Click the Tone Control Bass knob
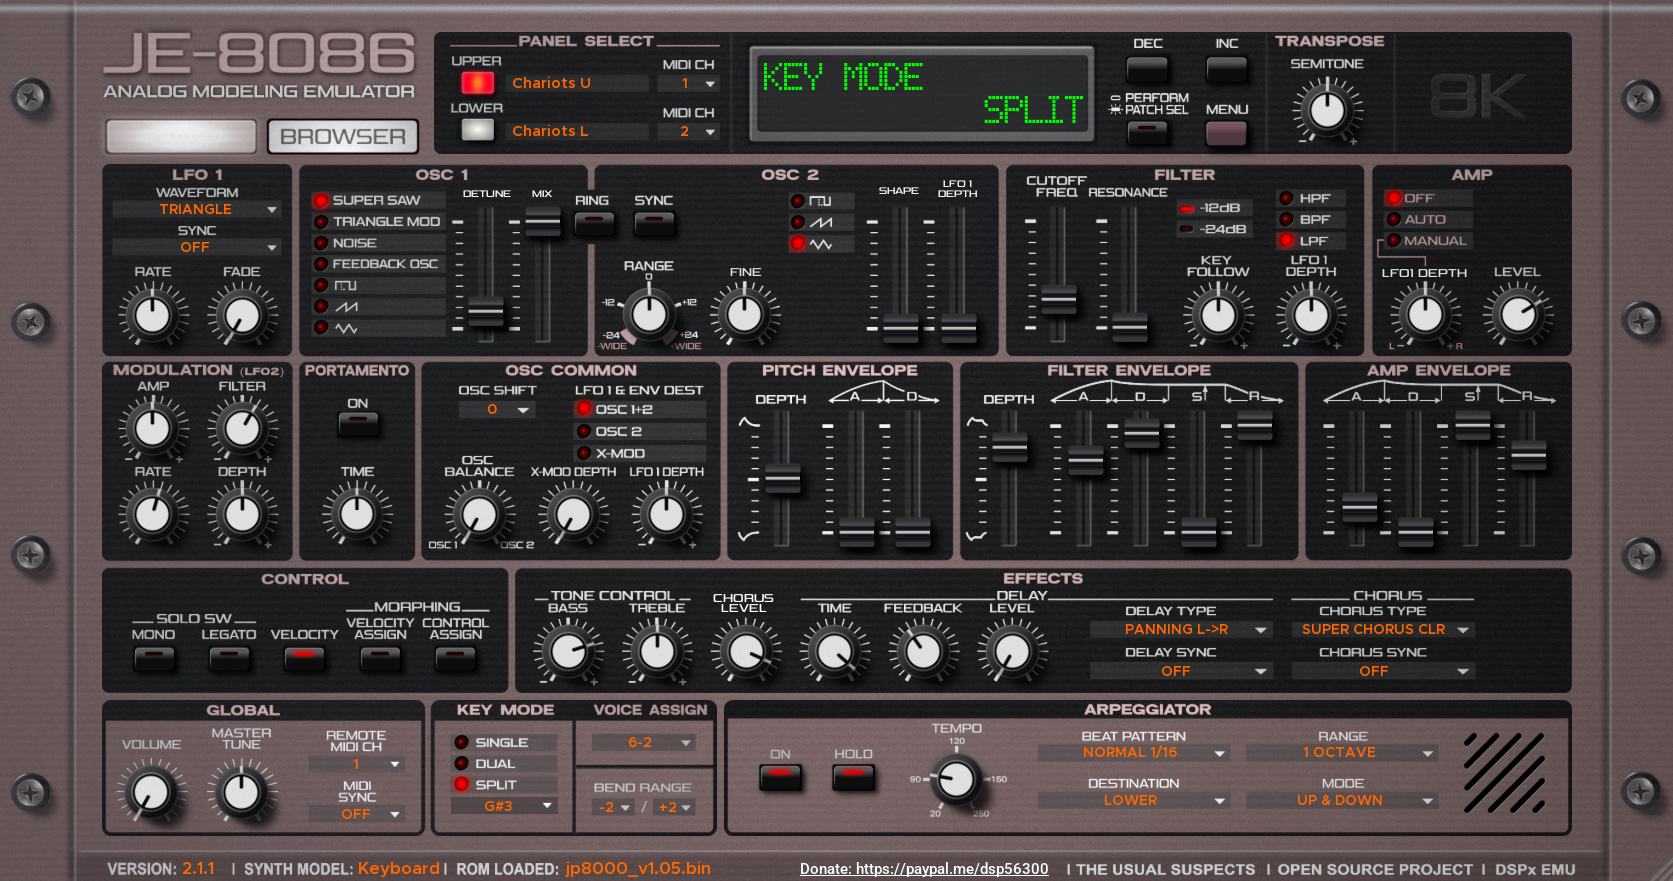 pos(568,652)
